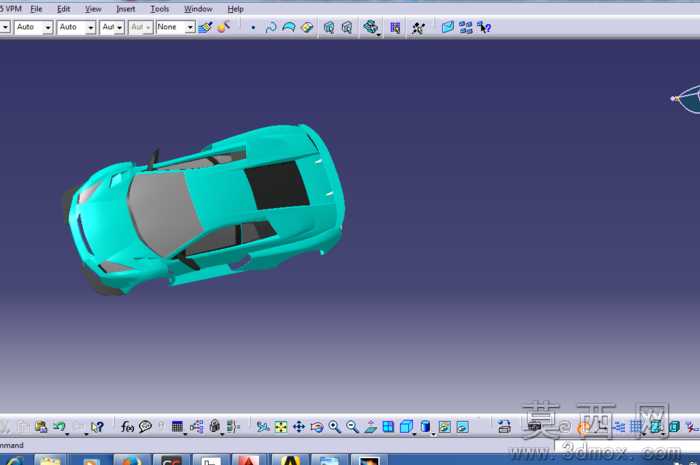Open the Formula f(x) tool
Screen dimensions: 700x465
(x=127, y=427)
